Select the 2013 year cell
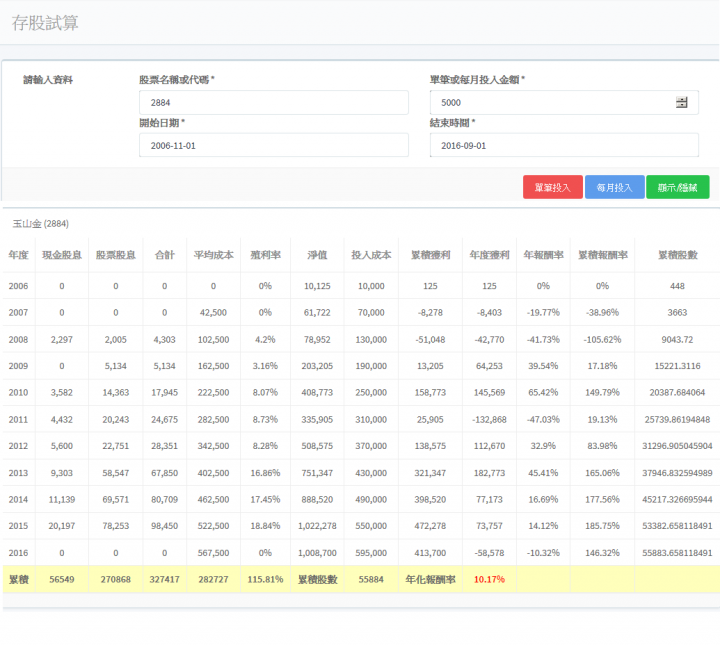Screen dimensions: 720x645 point(18,473)
